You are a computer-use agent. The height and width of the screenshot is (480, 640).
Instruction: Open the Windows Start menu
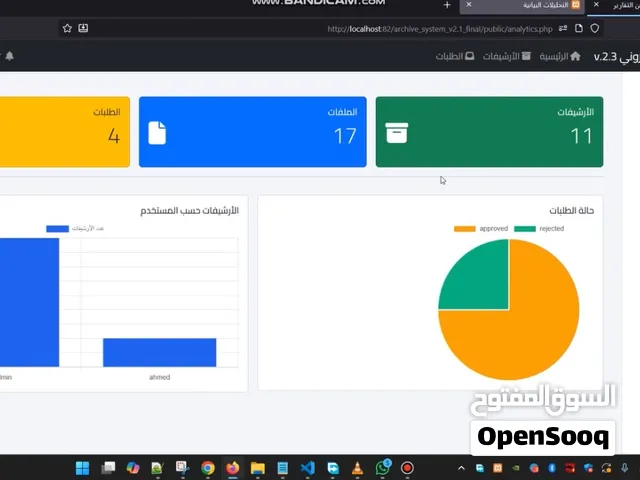tap(82, 468)
